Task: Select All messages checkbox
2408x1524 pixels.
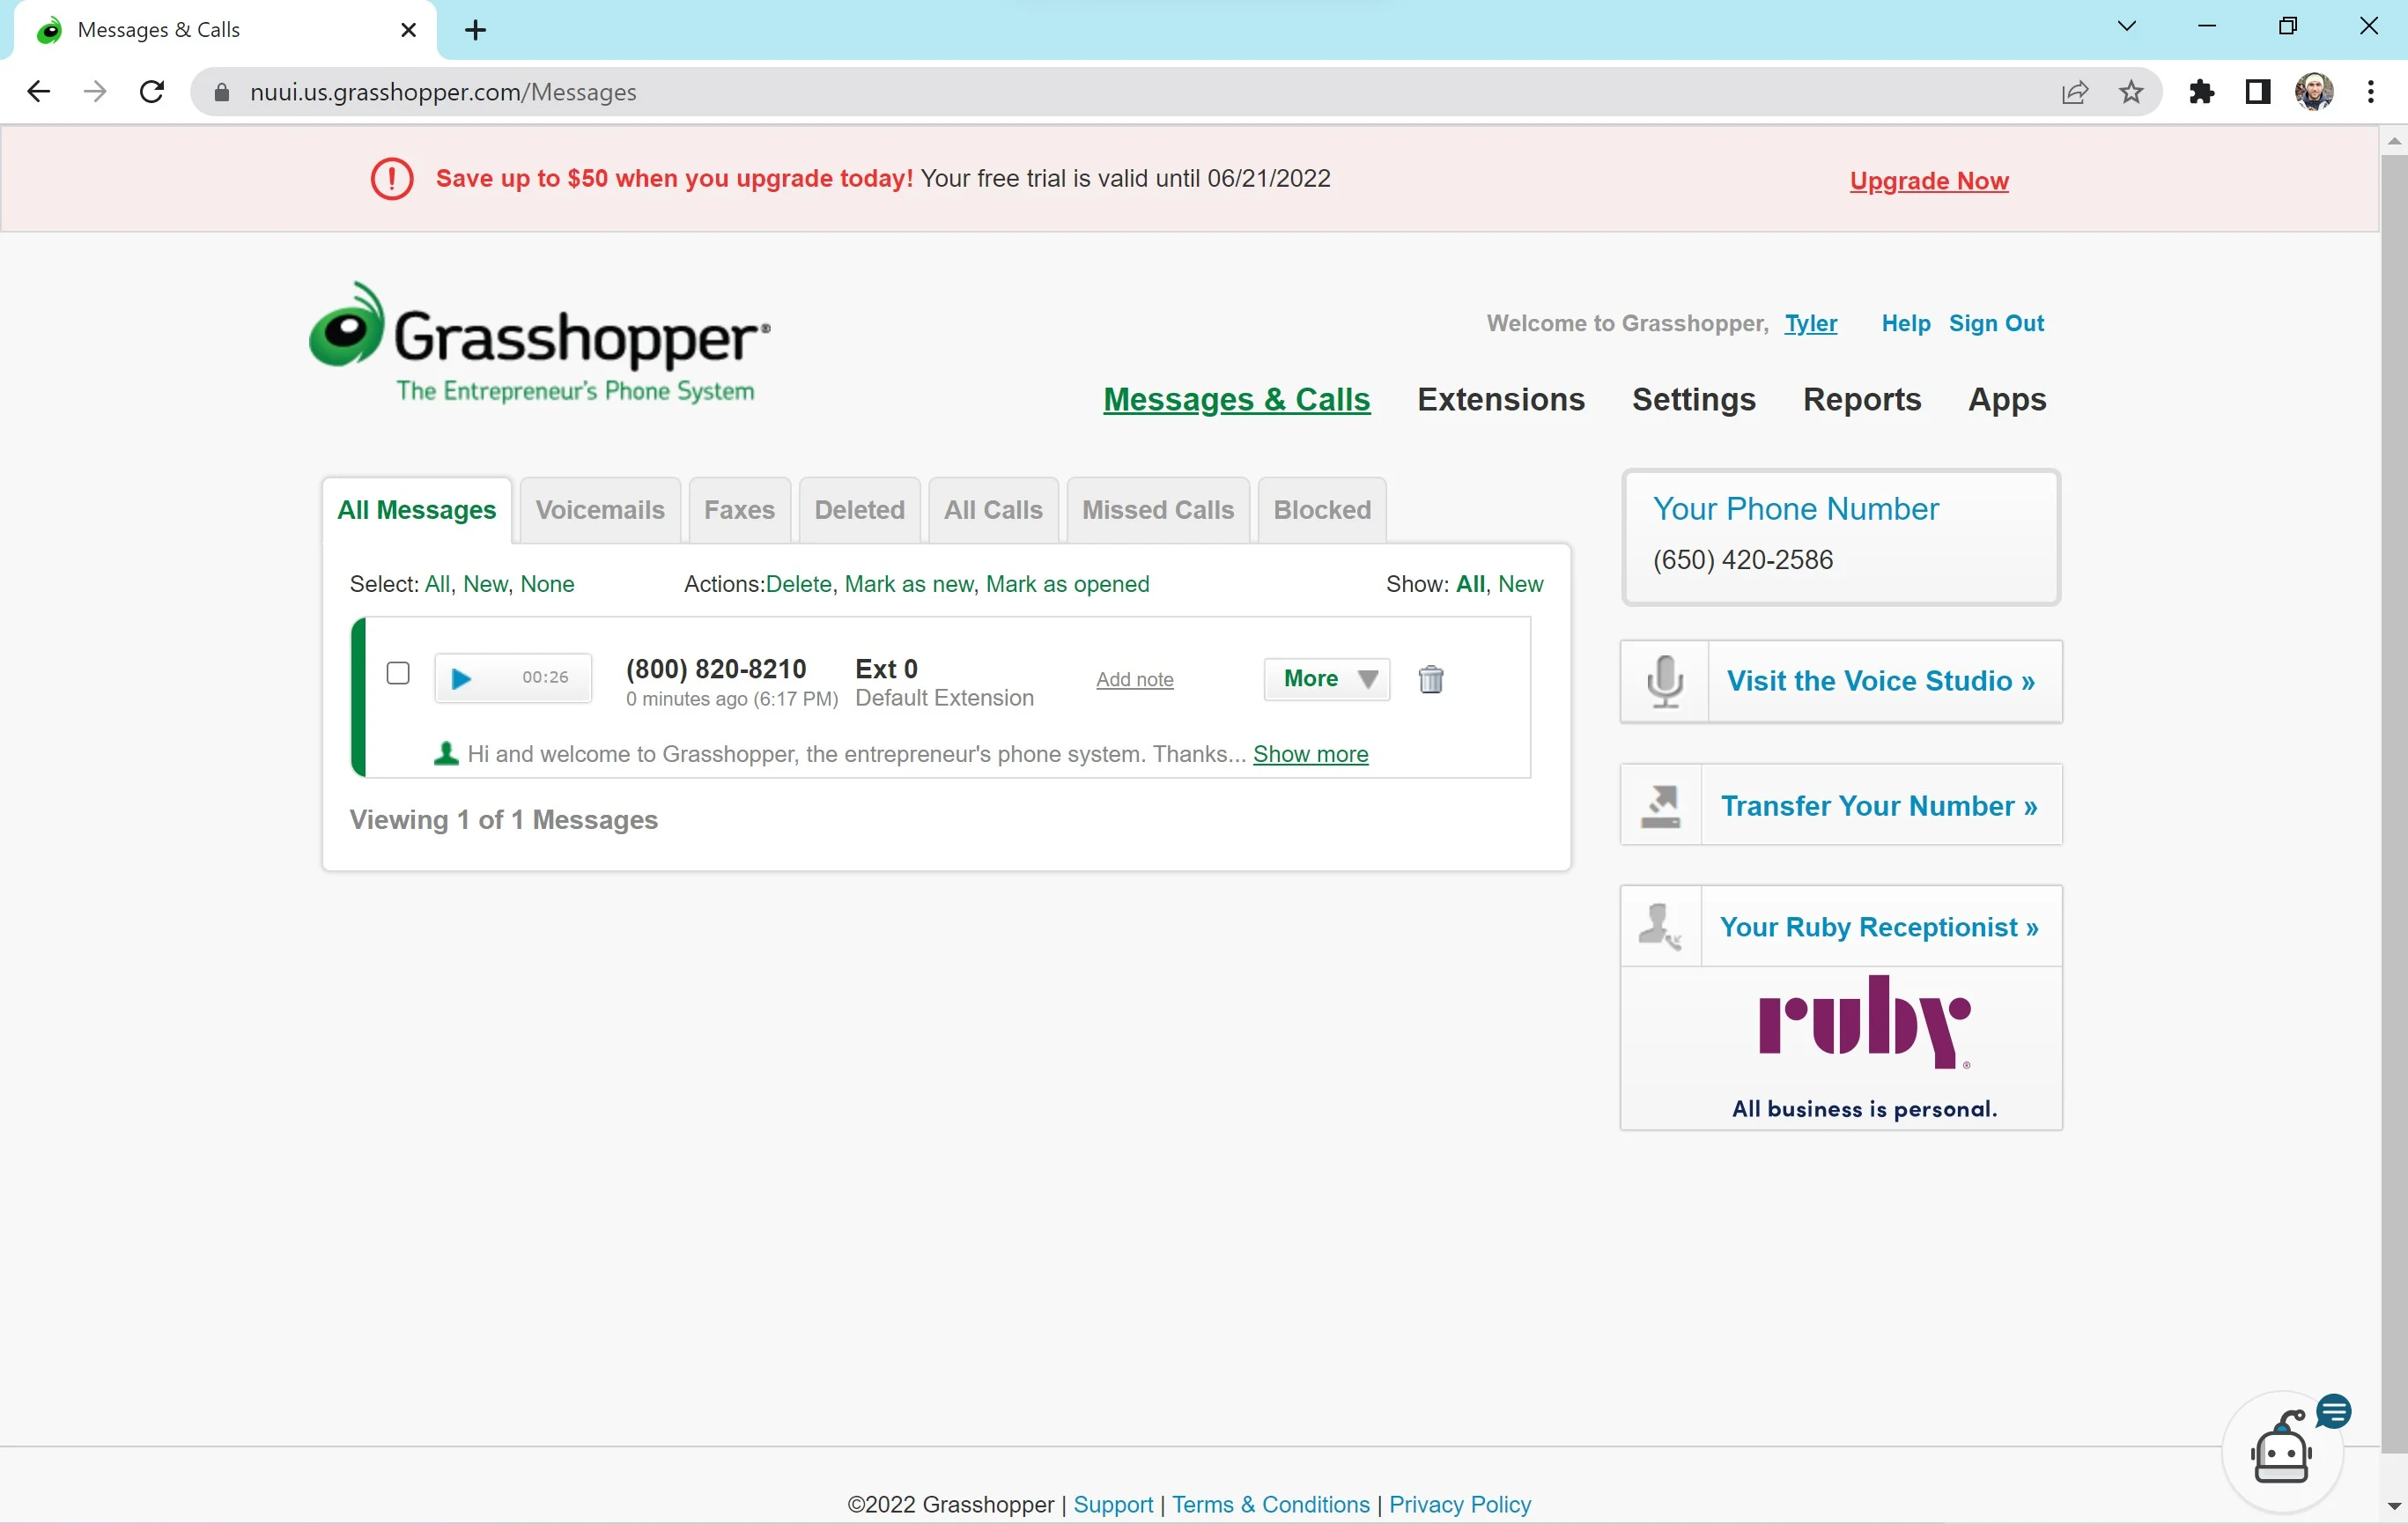Action: point(396,672)
